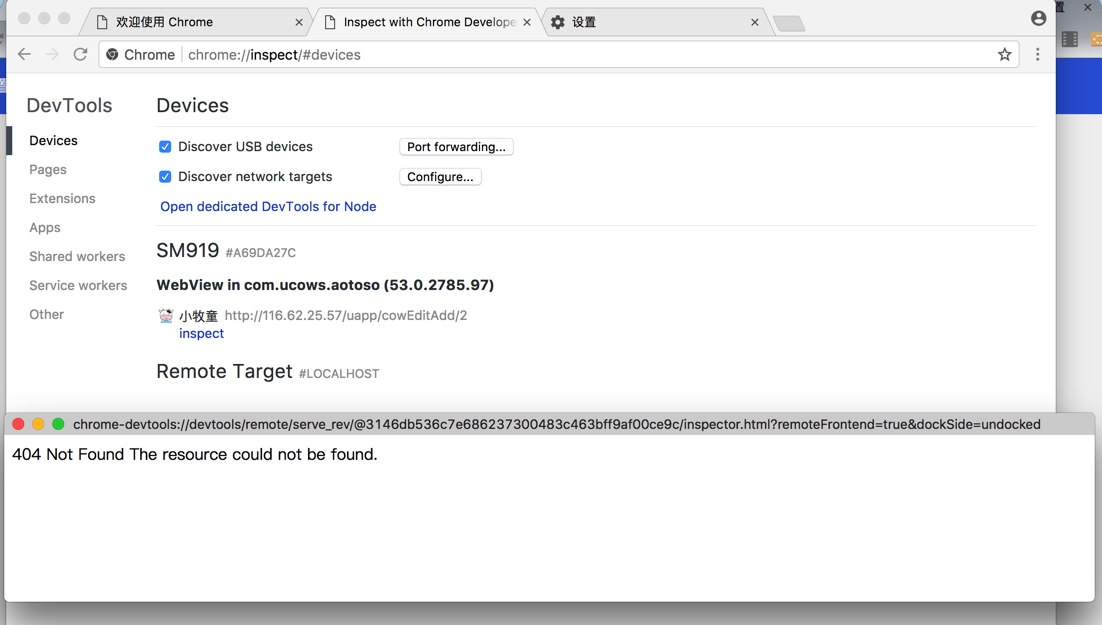Click the Configure button
The width and height of the screenshot is (1102, 625).
pyautogui.click(x=440, y=177)
